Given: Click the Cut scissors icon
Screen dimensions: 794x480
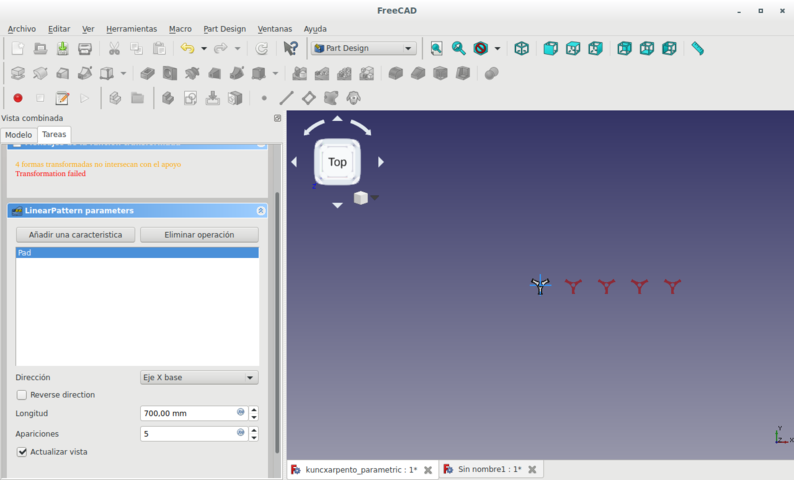Looking at the screenshot, I should pyautogui.click(x=114, y=48).
